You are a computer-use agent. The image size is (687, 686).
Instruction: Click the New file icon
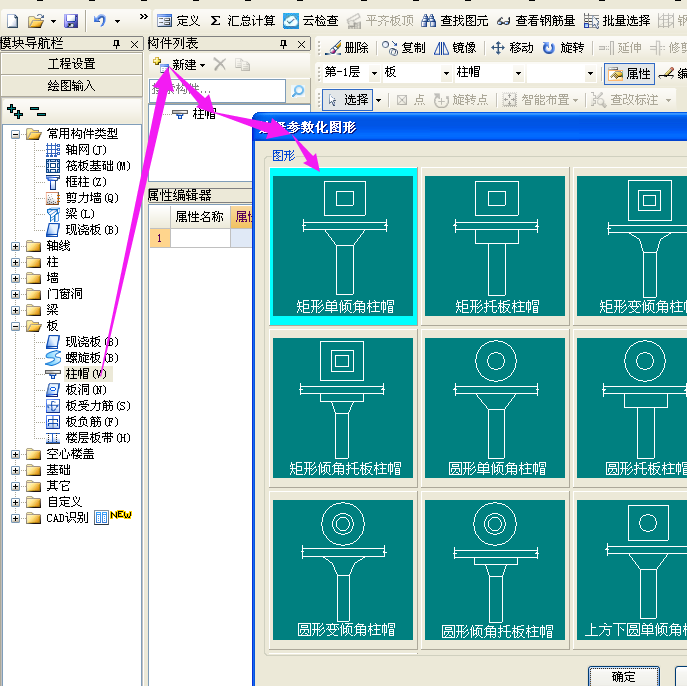pos(12,21)
